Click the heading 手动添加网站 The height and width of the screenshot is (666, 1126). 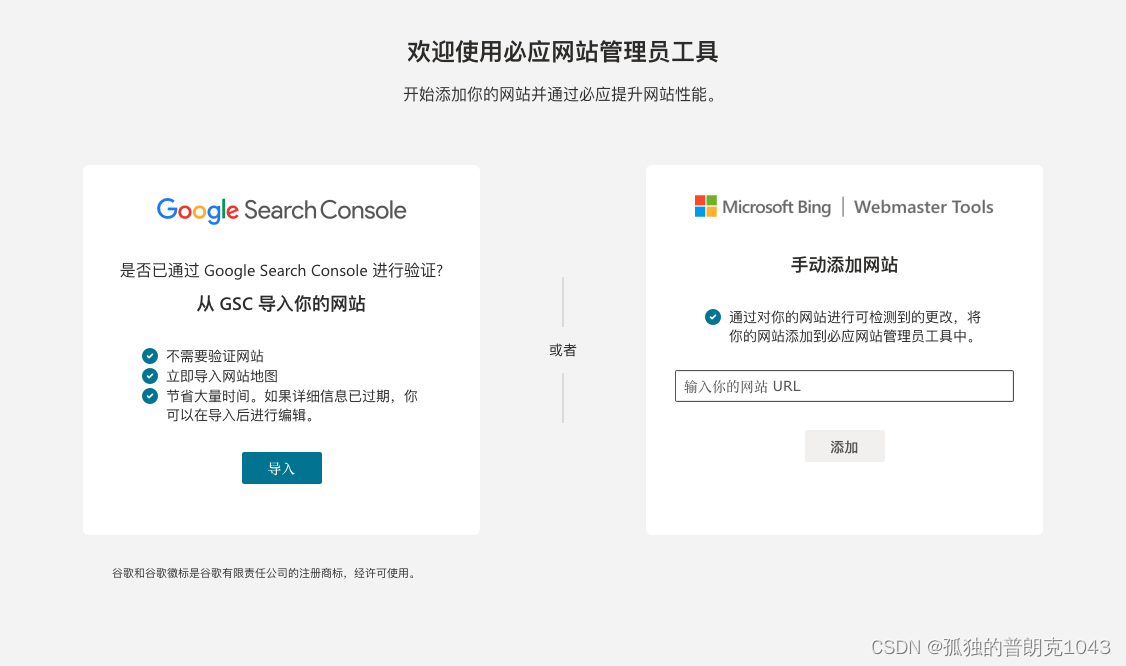(844, 265)
